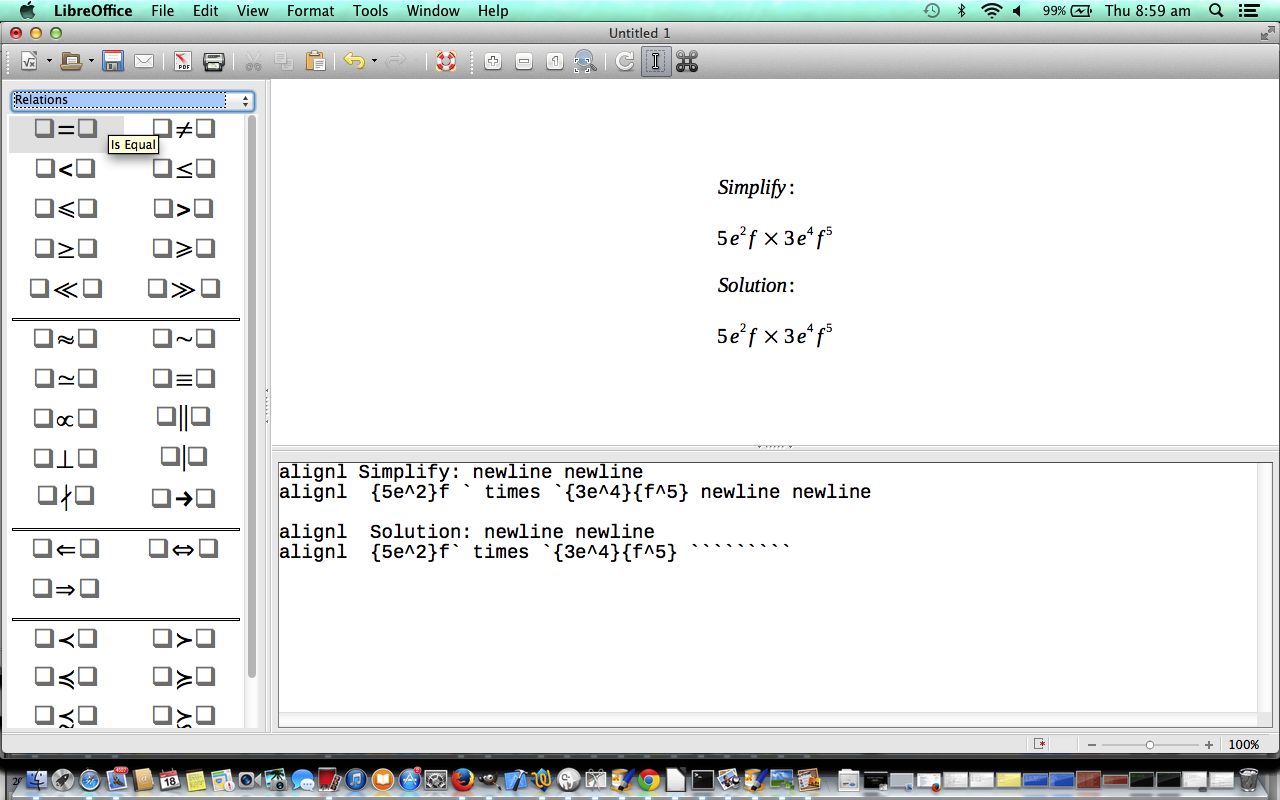The width and height of the screenshot is (1280, 800).
Task: Insert the Much Less Than relation
Action: pyautogui.click(x=66, y=289)
